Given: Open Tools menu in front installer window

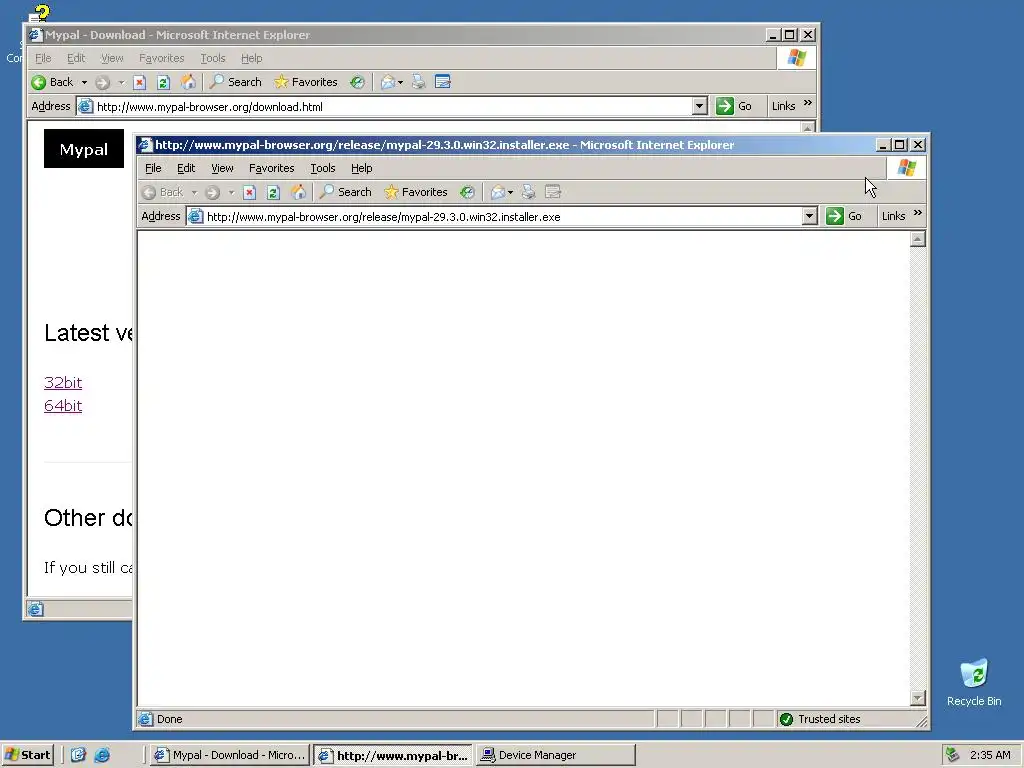Looking at the screenshot, I should tap(323, 168).
